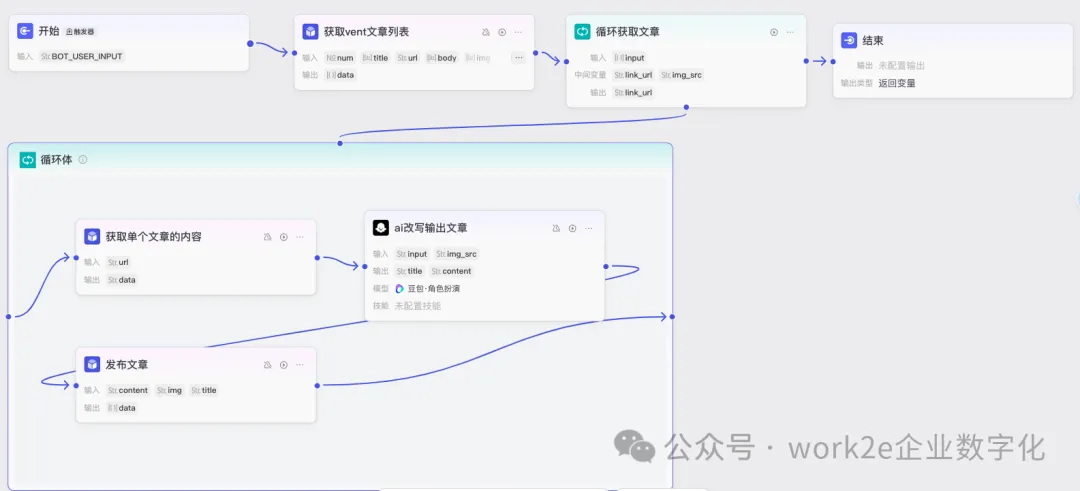Screen dimensions: 1080x491
Task: Click the 开始 node start icon
Action: click(25, 31)
